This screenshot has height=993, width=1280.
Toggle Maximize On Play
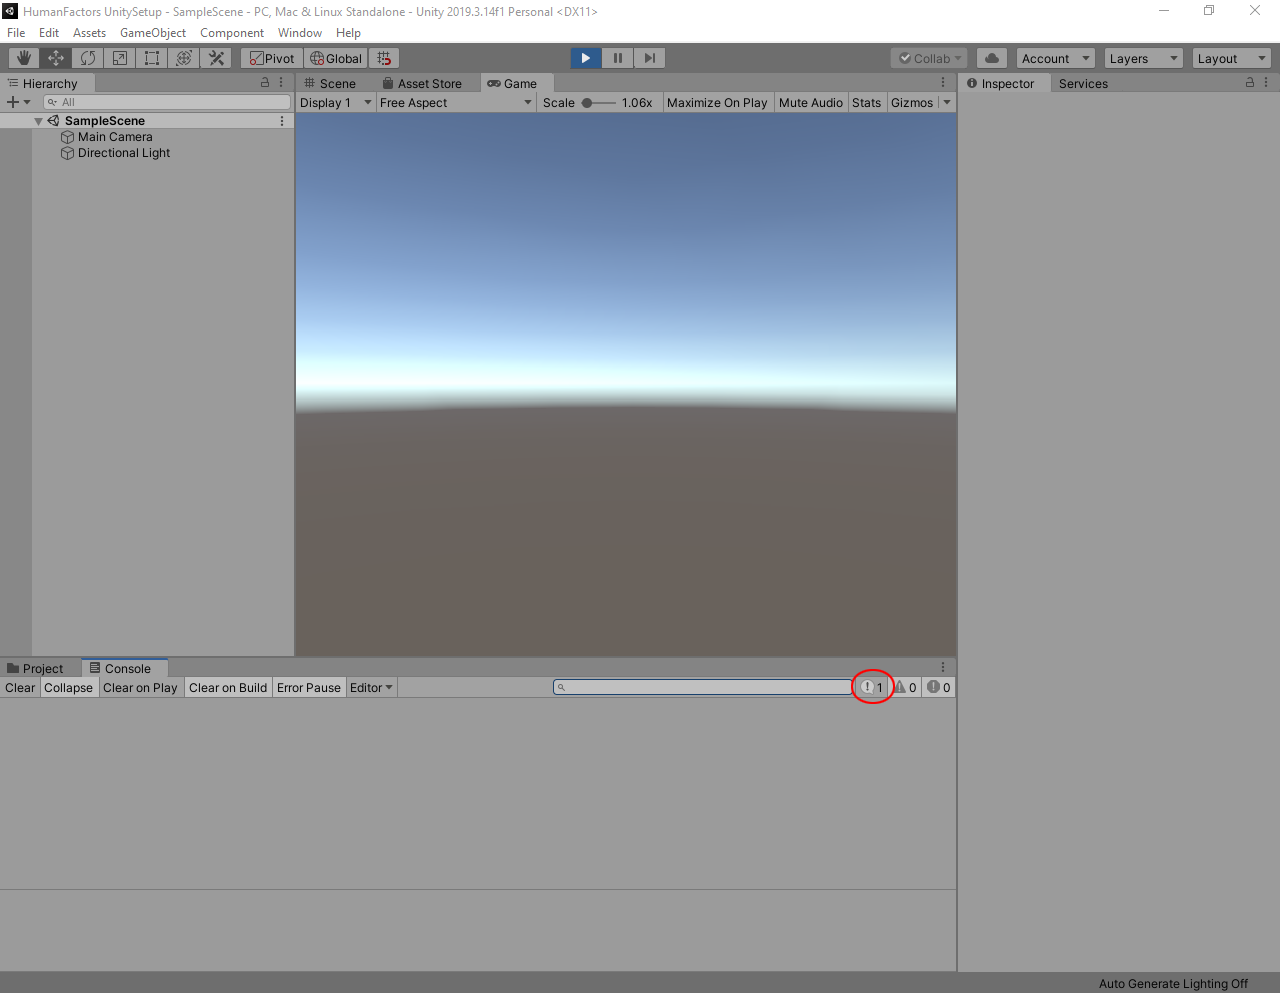(x=717, y=102)
